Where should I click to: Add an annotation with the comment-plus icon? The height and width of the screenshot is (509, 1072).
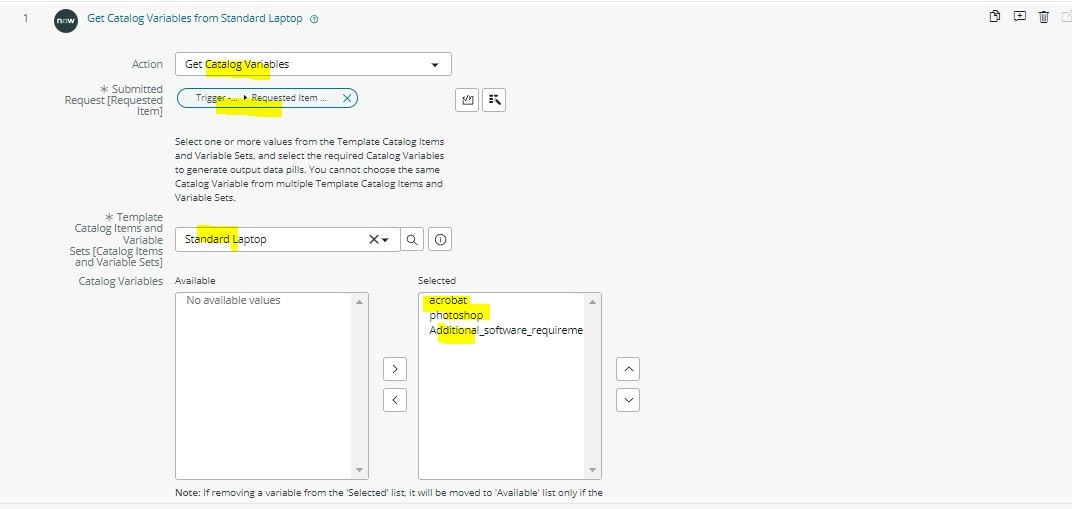[1019, 17]
